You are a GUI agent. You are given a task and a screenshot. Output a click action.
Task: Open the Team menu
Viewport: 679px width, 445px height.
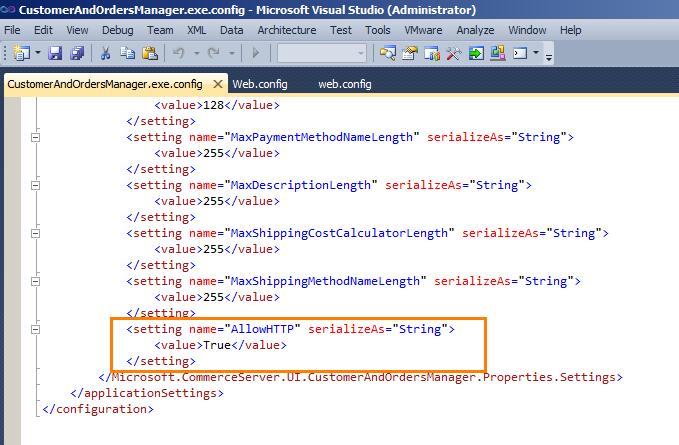[160, 30]
